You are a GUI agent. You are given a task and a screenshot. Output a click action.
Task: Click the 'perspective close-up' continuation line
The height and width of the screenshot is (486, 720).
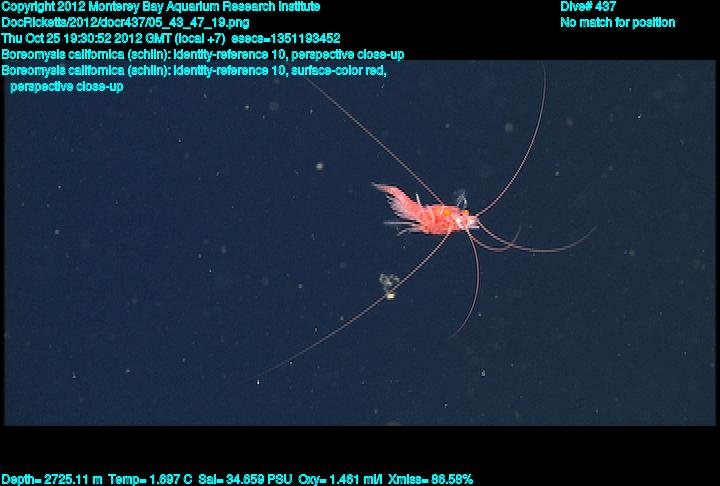point(67,86)
